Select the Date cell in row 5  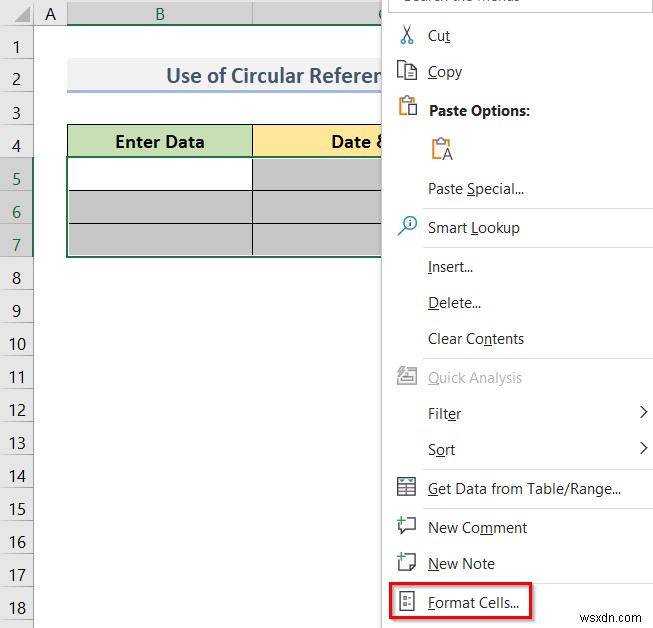point(317,174)
